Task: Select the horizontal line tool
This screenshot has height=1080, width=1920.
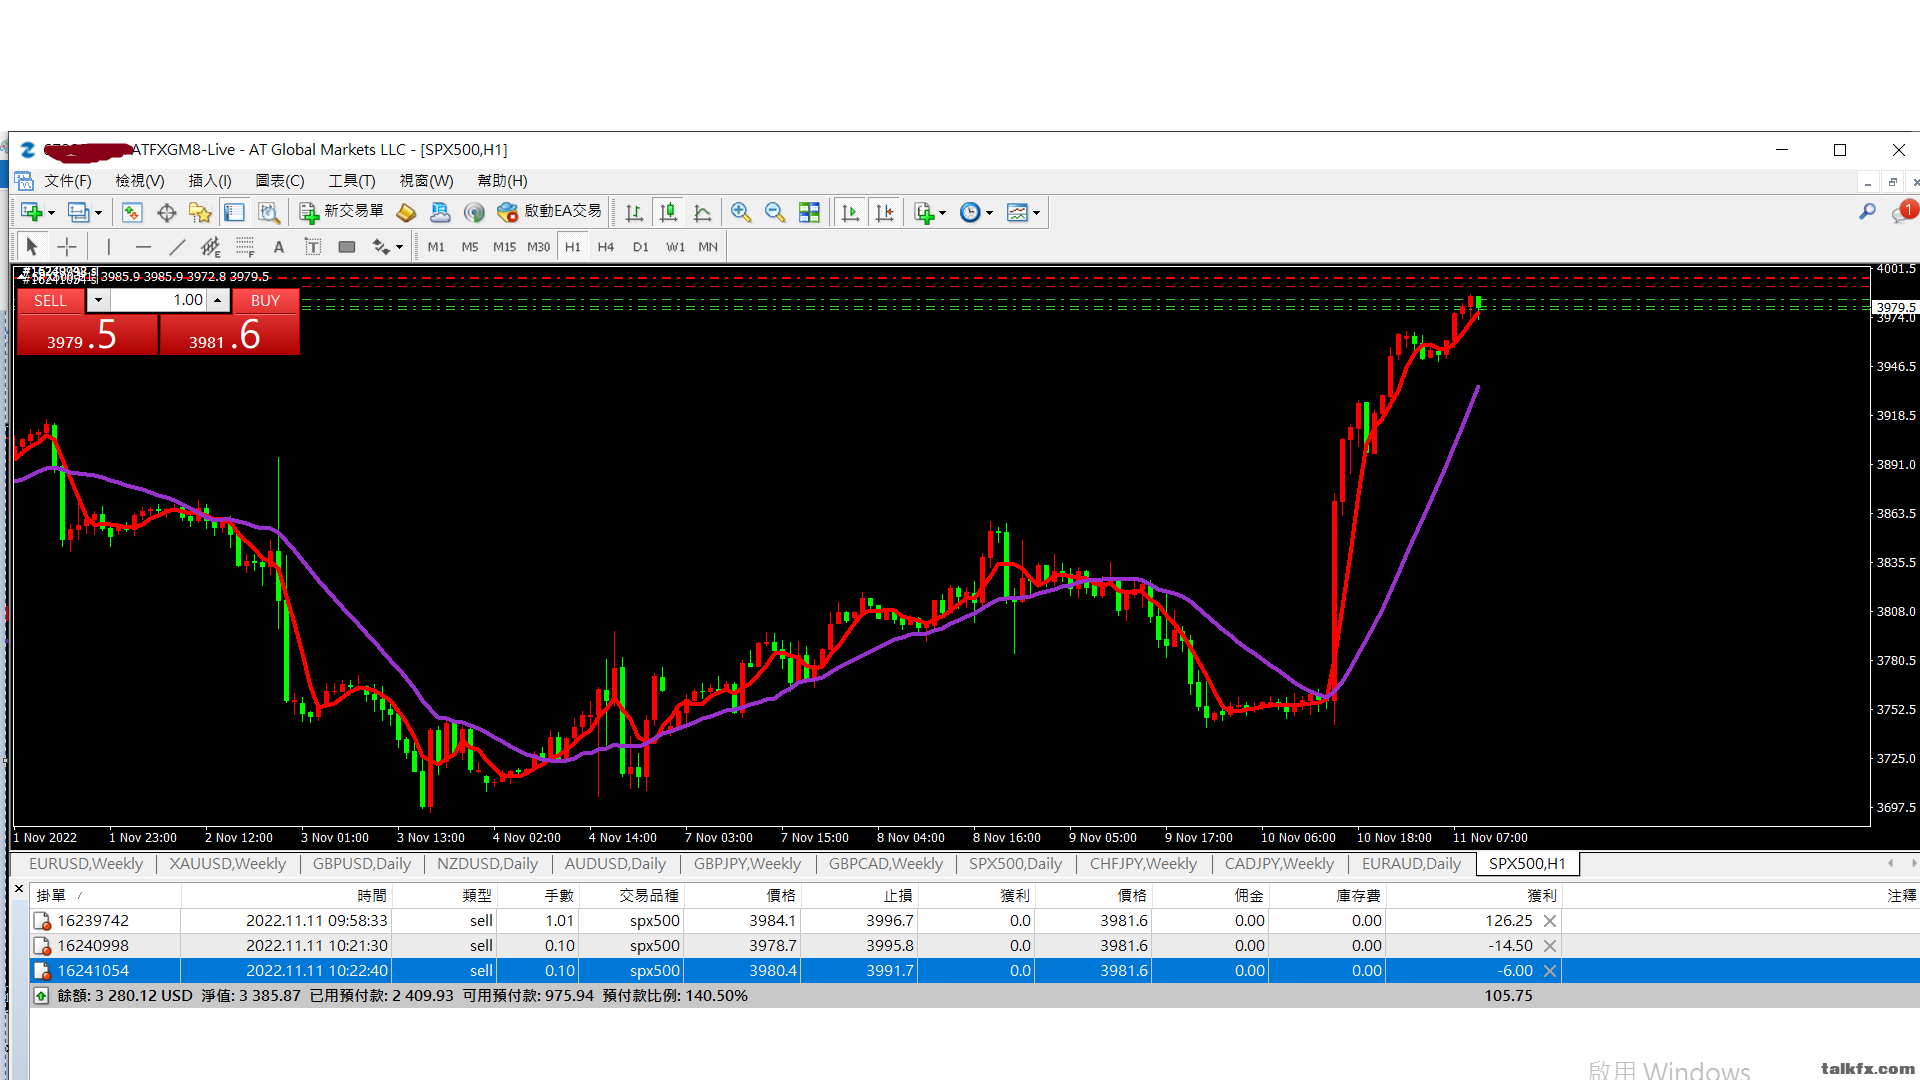Action: pos(143,246)
